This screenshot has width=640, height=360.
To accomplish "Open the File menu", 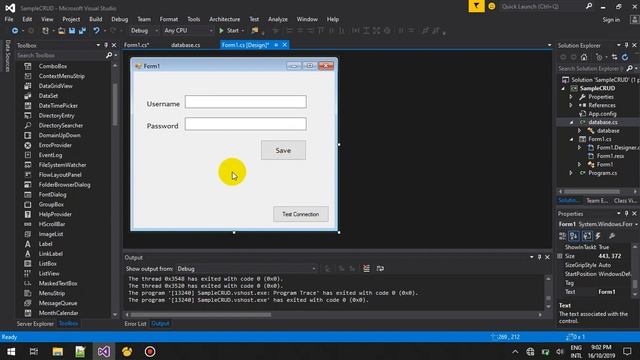I will tap(9, 19).
